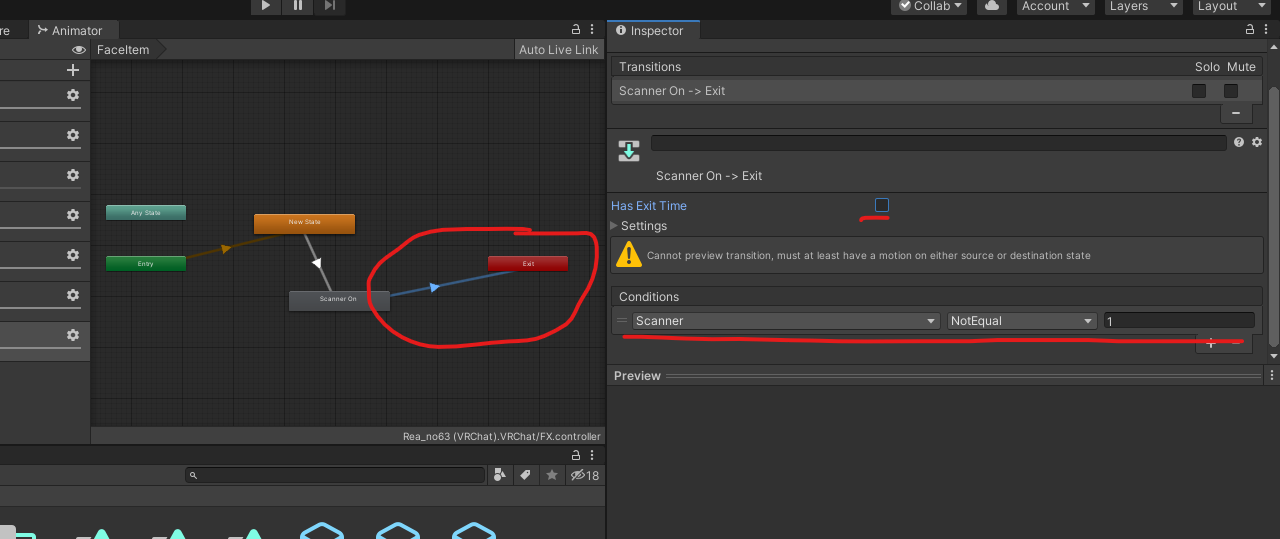Open the Scanner parameter dropdown in Conditions

(785, 321)
